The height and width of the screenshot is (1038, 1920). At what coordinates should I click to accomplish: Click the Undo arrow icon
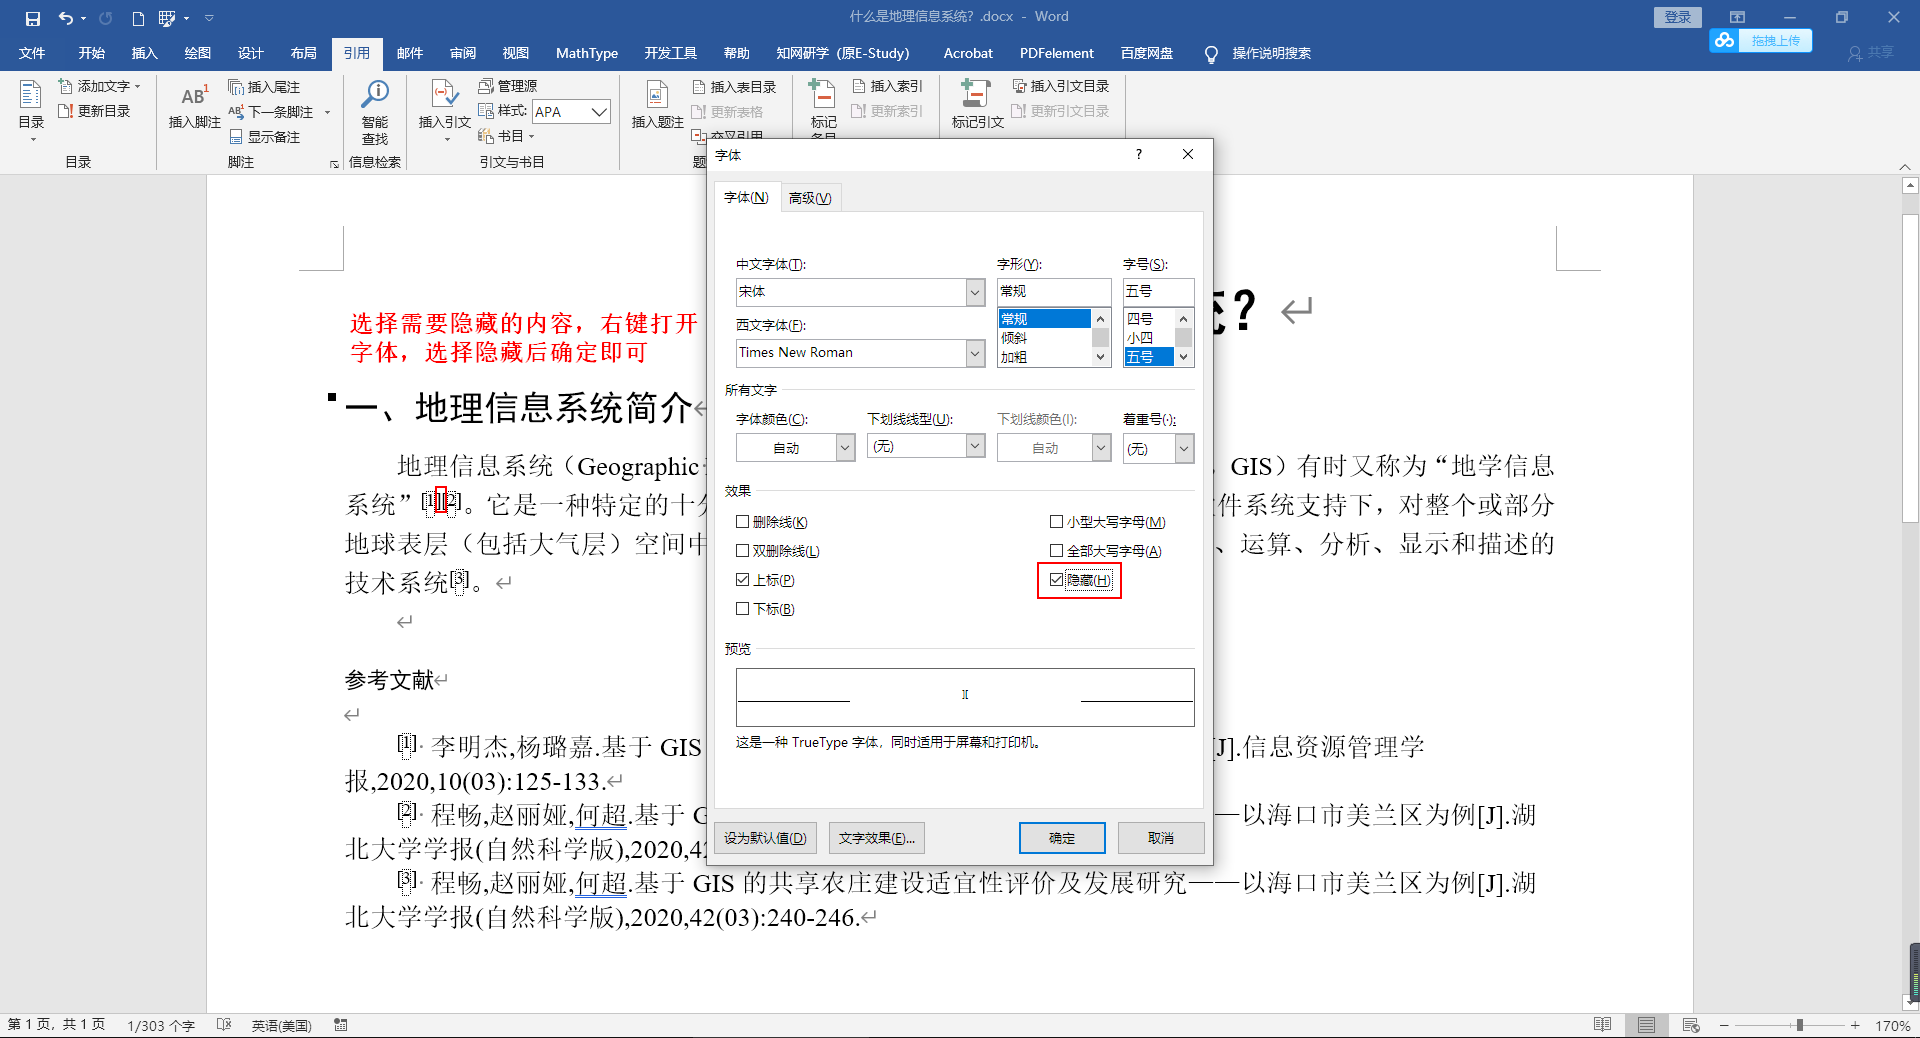65,18
